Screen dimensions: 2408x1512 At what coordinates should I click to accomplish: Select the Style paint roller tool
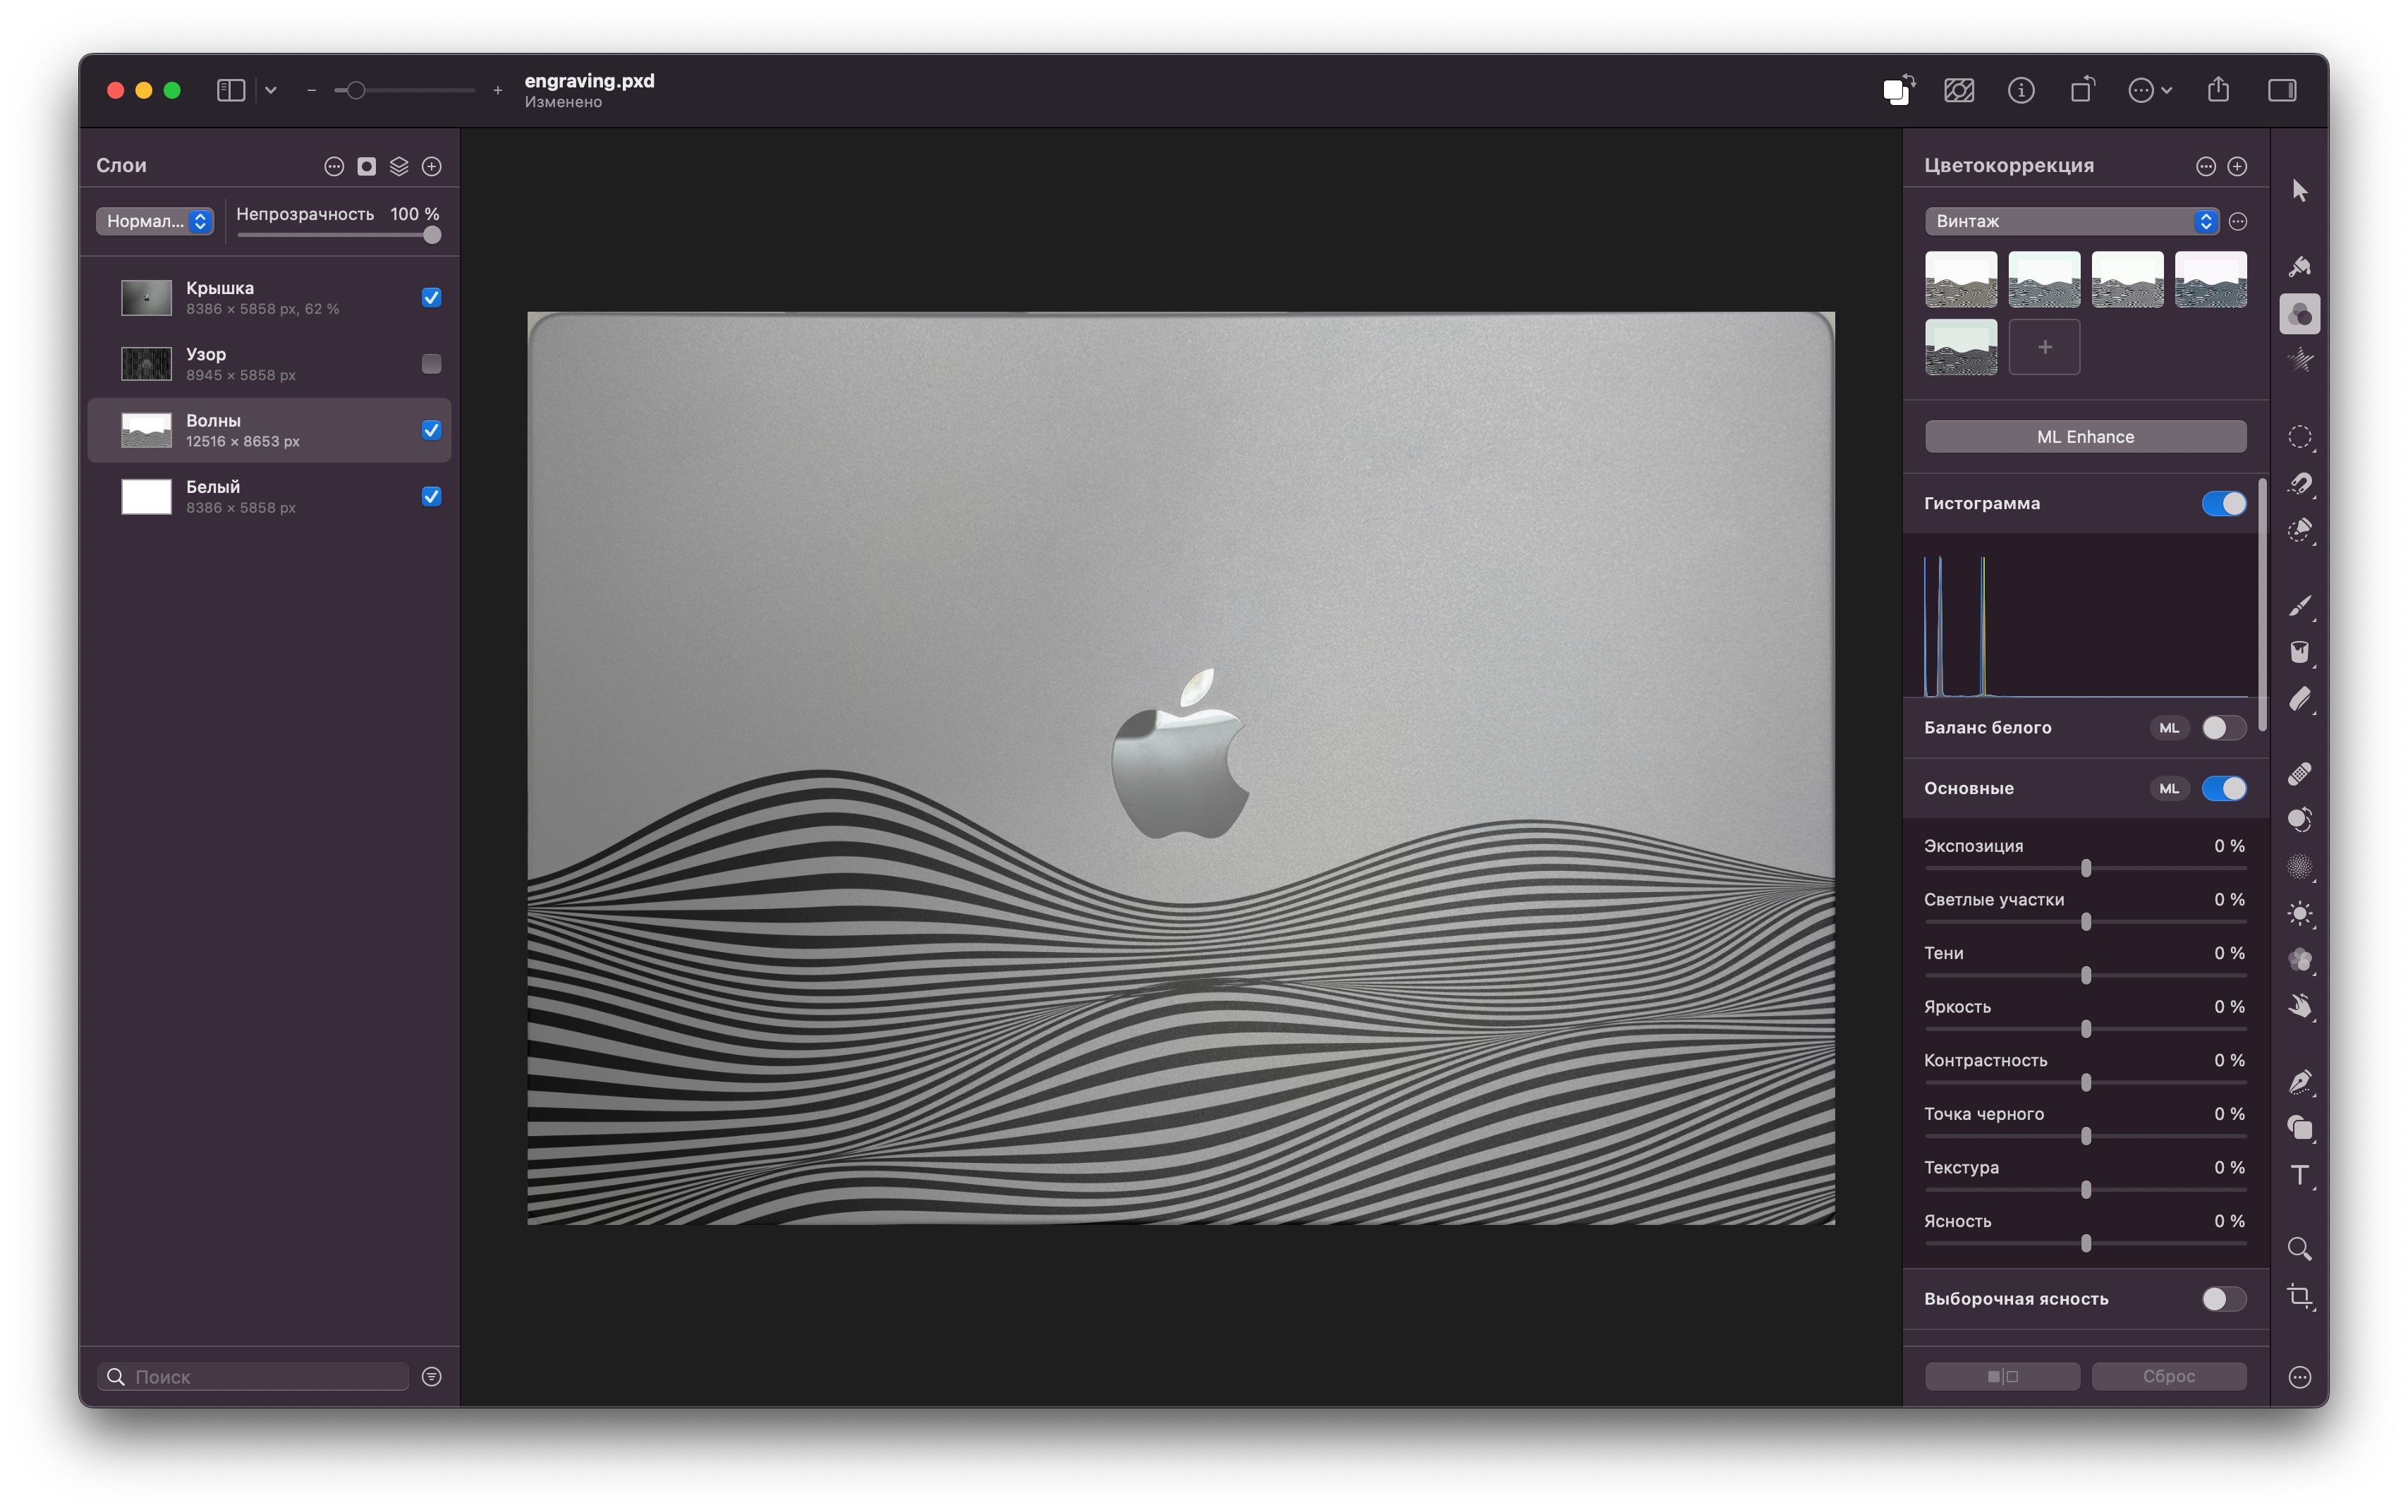2299,266
